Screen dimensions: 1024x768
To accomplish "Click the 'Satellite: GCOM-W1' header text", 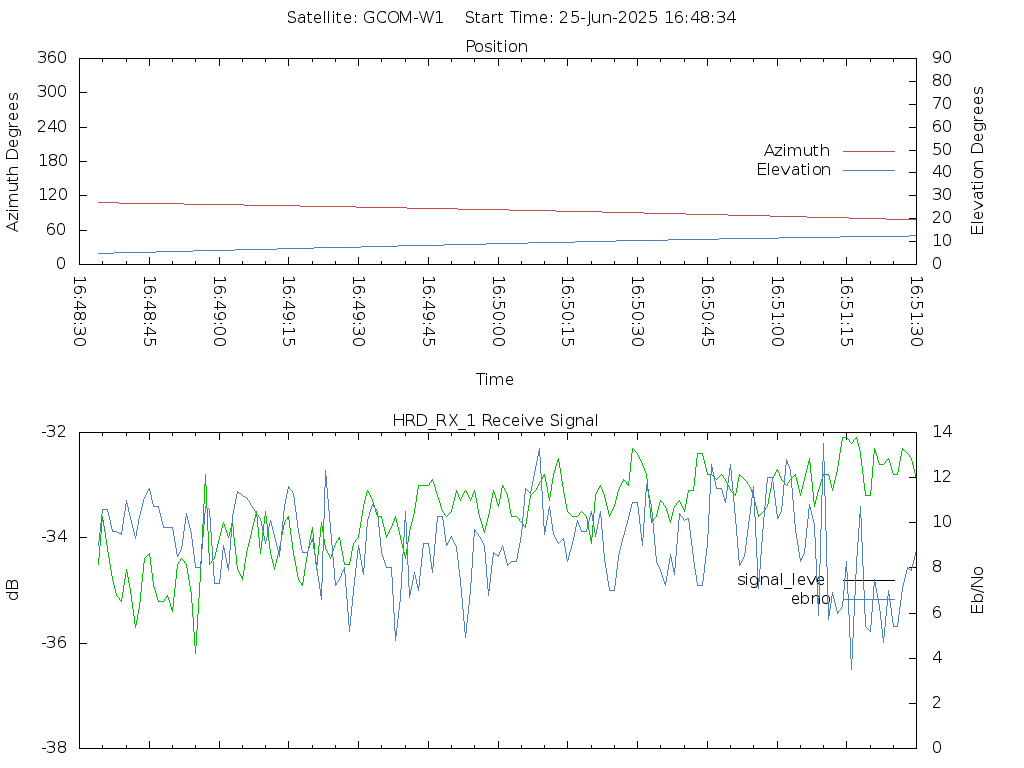I will pyautogui.click(x=365, y=18).
